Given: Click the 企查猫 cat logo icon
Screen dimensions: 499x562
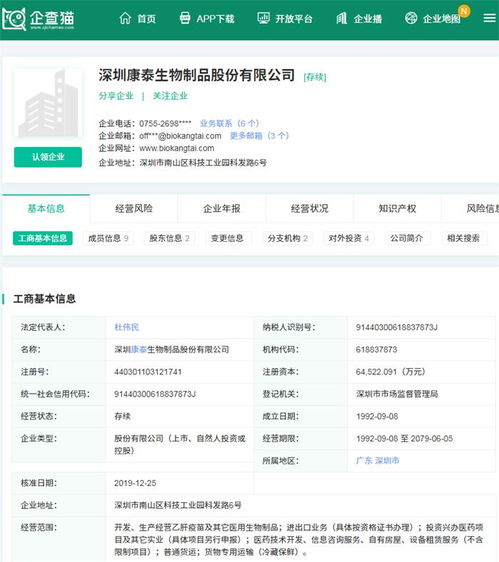Looking at the screenshot, I should (14, 19).
